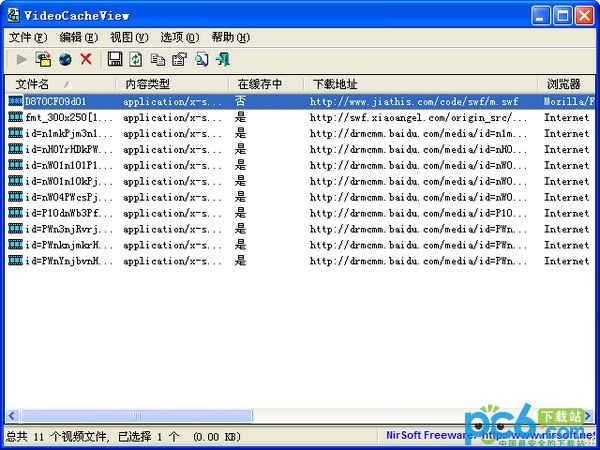Click the Internet browser cell in fmt_300x250 row

pyautogui.click(x=567, y=117)
